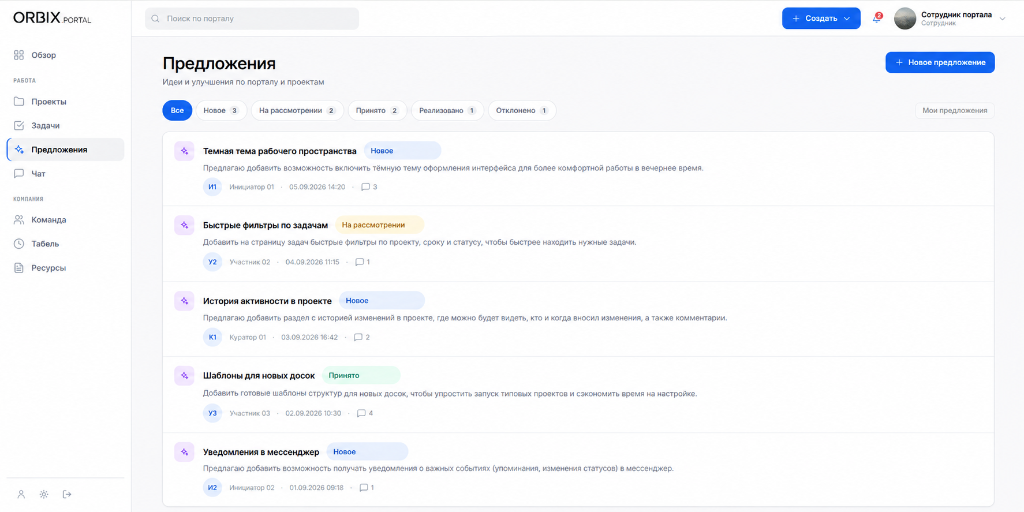Click the Предложения sparkle icon in sidebar

(20, 150)
